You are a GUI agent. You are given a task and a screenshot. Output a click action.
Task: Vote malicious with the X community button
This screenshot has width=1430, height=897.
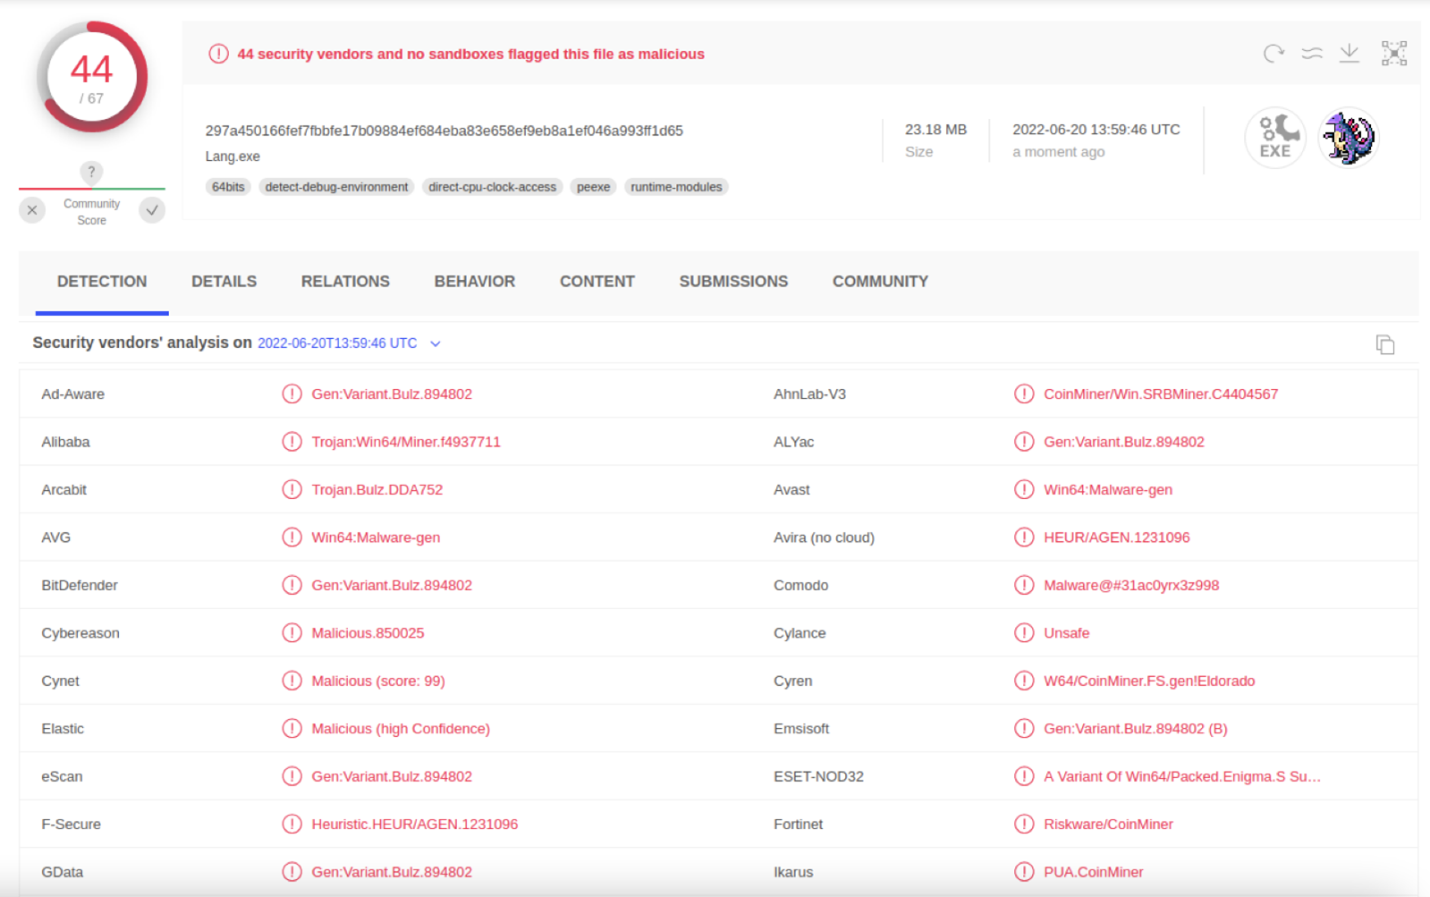click(32, 210)
